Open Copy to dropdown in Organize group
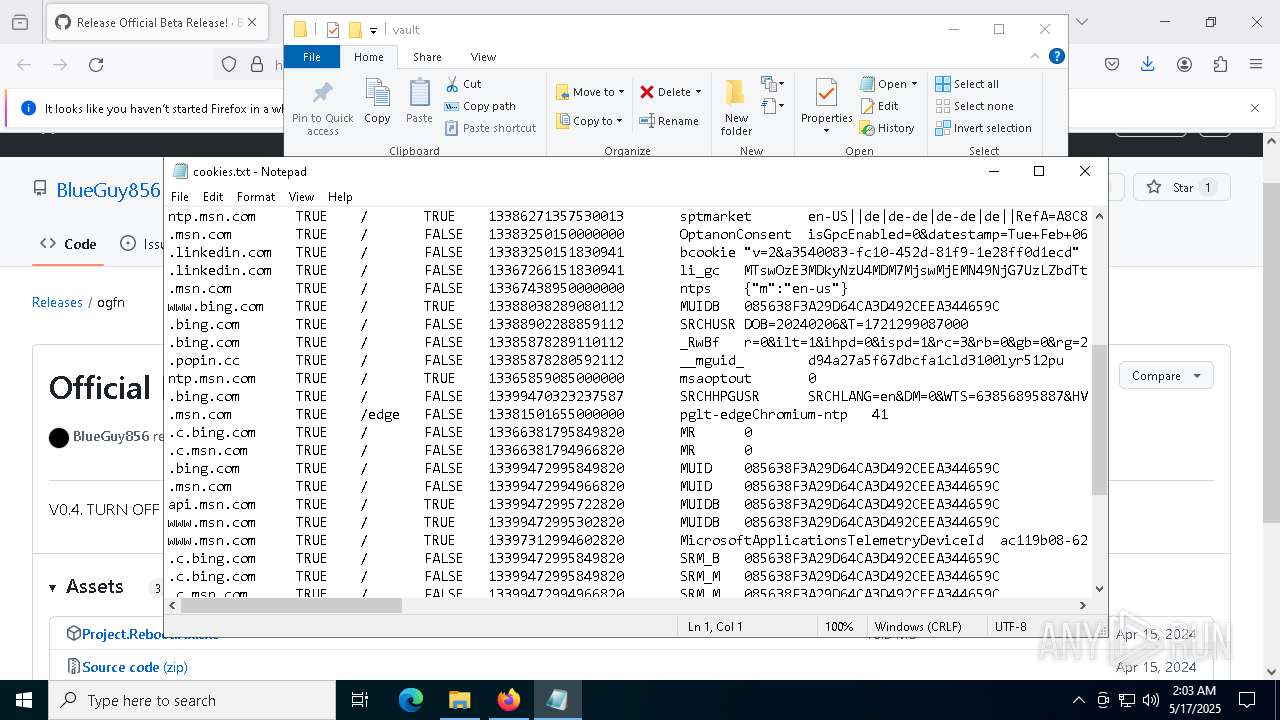The height and width of the screenshot is (720, 1280). tap(590, 121)
